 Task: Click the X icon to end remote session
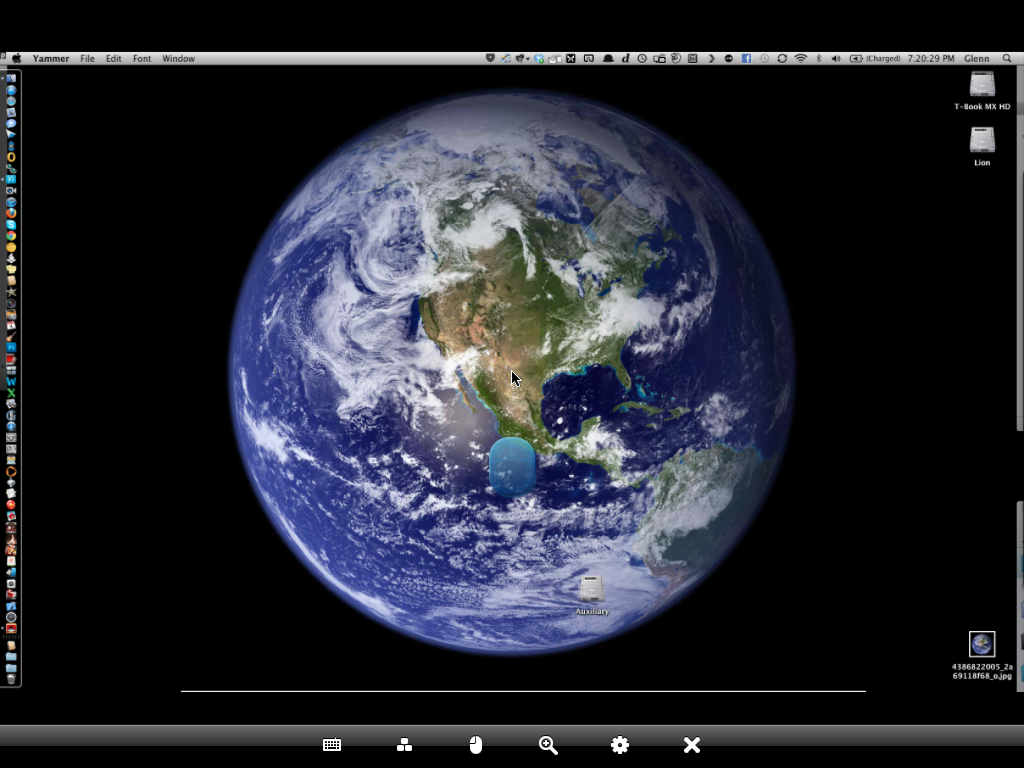click(x=692, y=745)
